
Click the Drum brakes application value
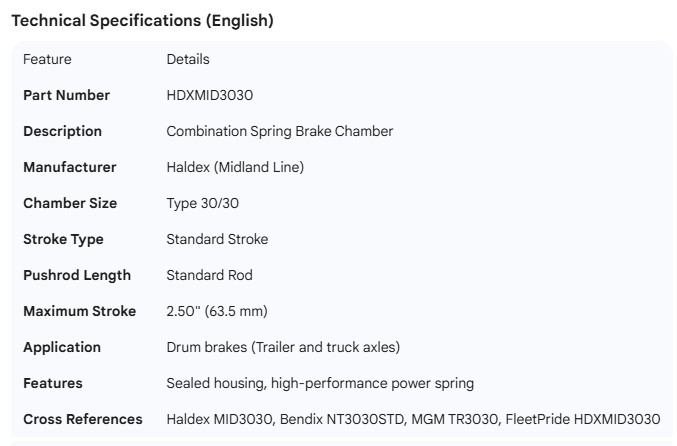pyautogui.click(x=283, y=347)
